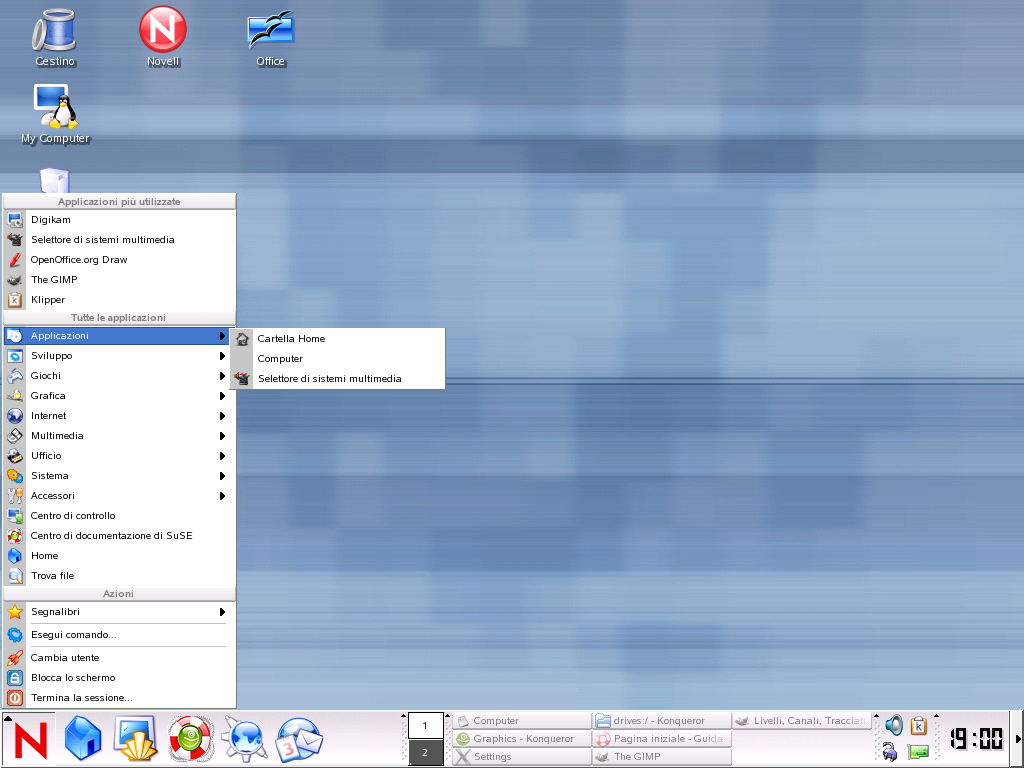
Task: Launch Novell from the desktop icon
Action: click(161, 31)
